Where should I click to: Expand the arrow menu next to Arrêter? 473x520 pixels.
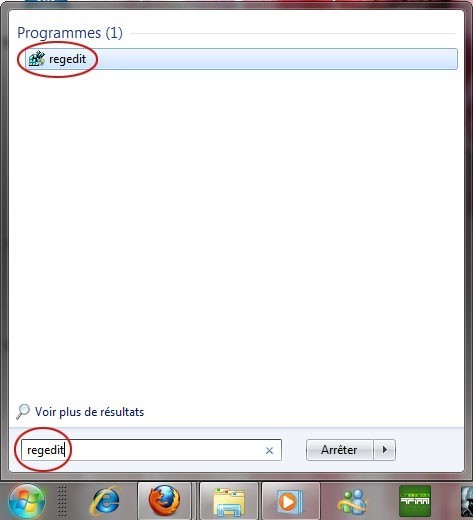click(x=385, y=450)
